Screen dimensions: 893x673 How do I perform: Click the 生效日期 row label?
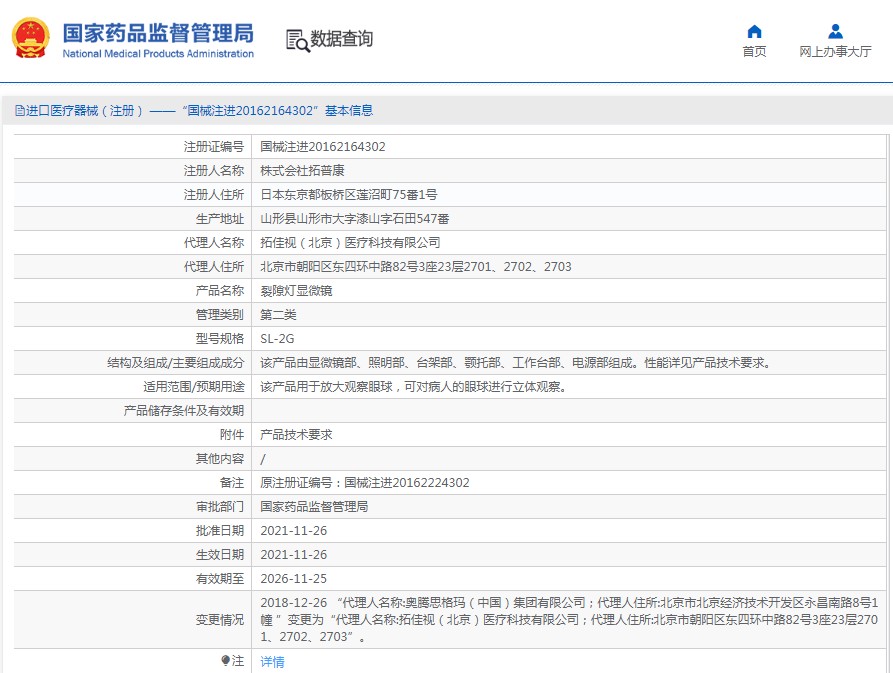pos(220,555)
